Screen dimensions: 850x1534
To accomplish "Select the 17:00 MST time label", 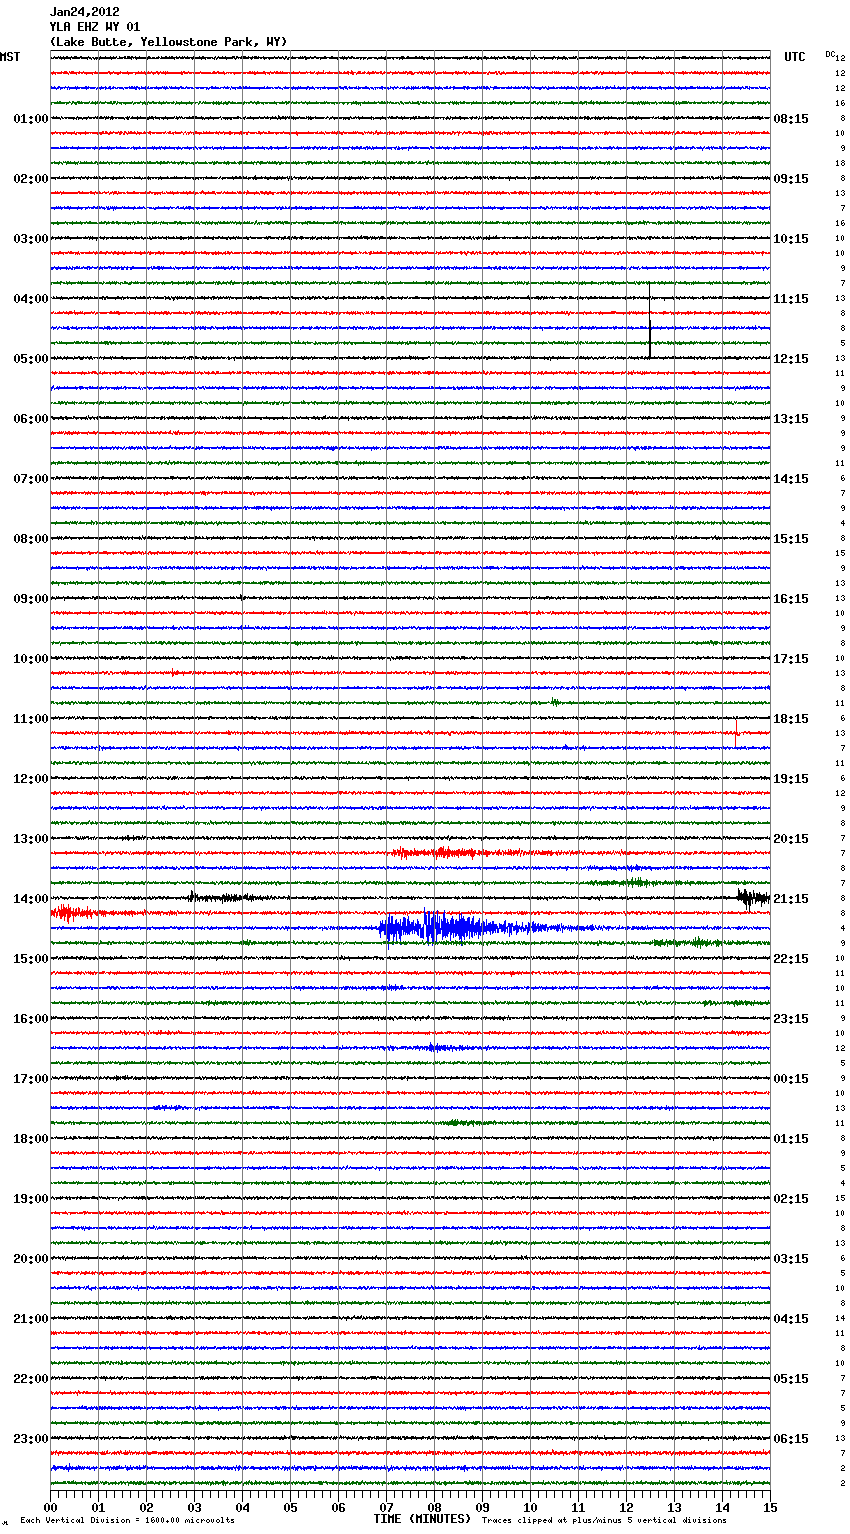I will [x=31, y=1079].
